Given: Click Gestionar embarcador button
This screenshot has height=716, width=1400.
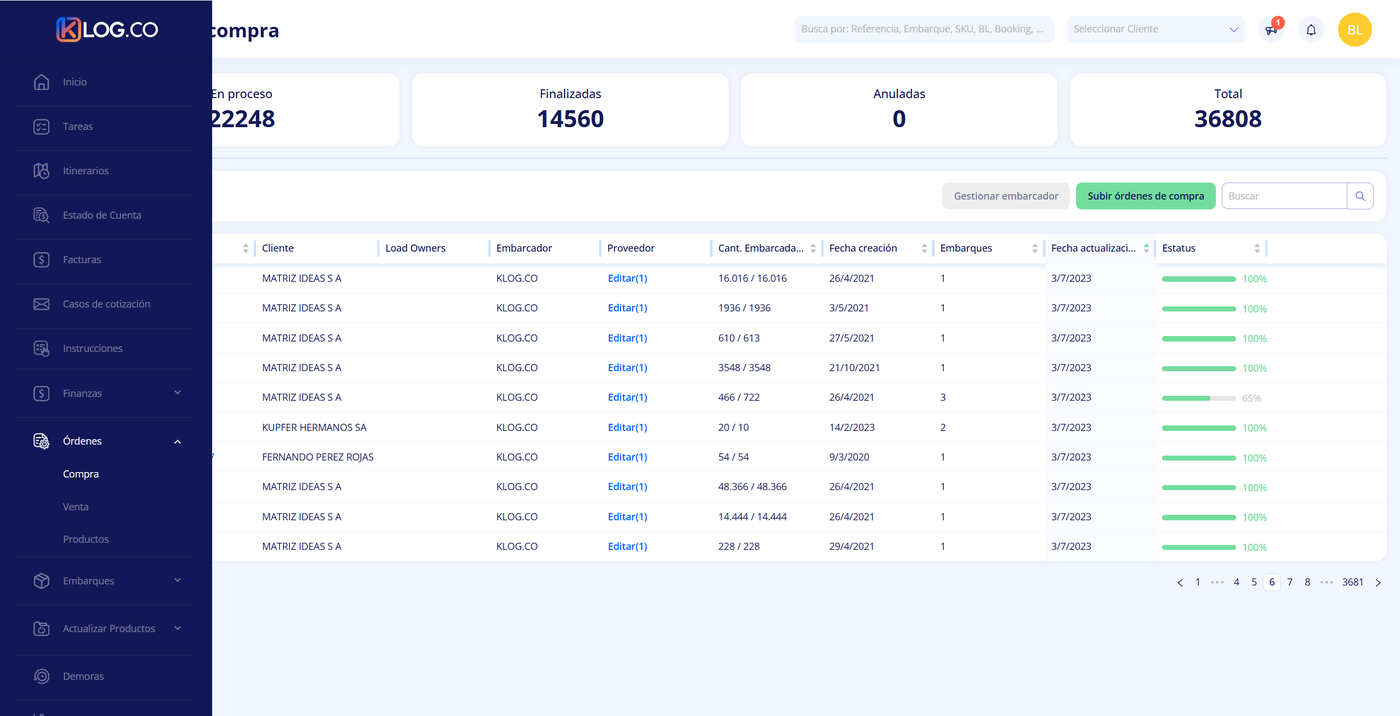Looking at the screenshot, I should 1006,196.
